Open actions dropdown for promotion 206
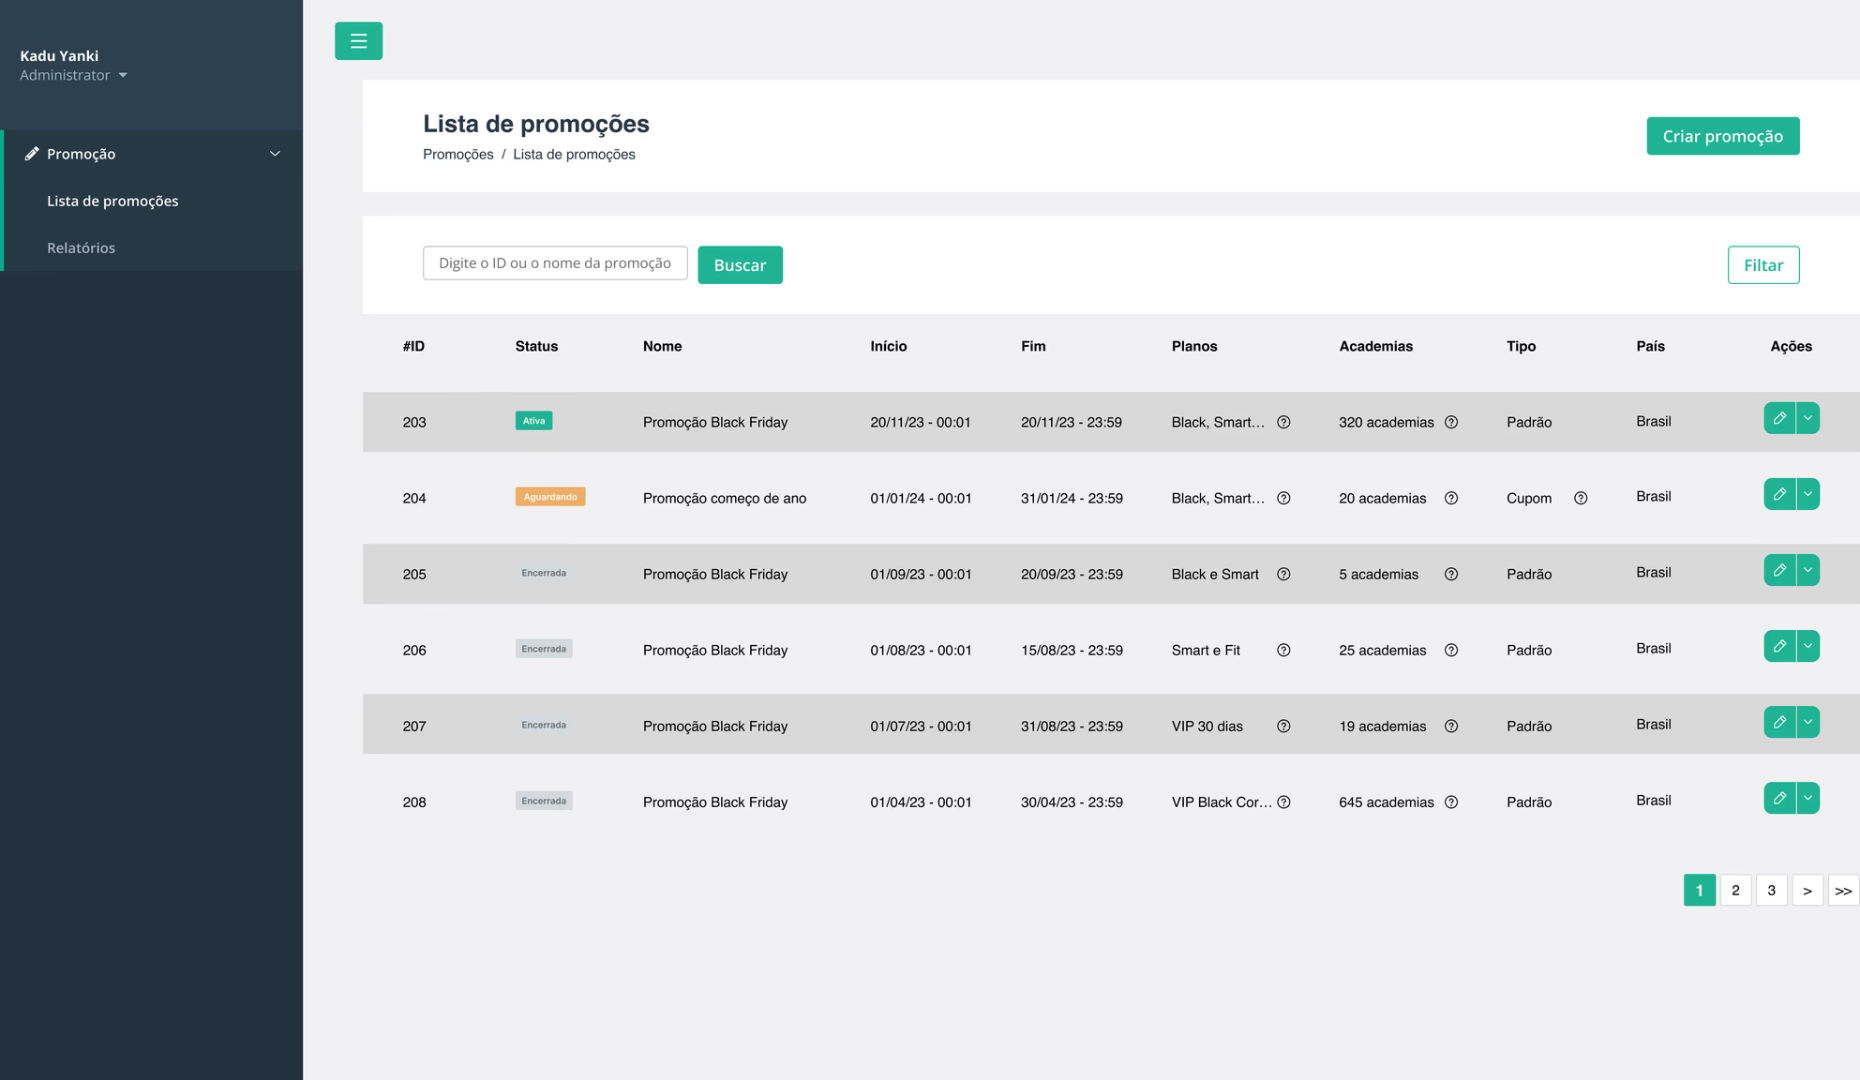Screen dimensions: 1860x1080 coord(1808,646)
